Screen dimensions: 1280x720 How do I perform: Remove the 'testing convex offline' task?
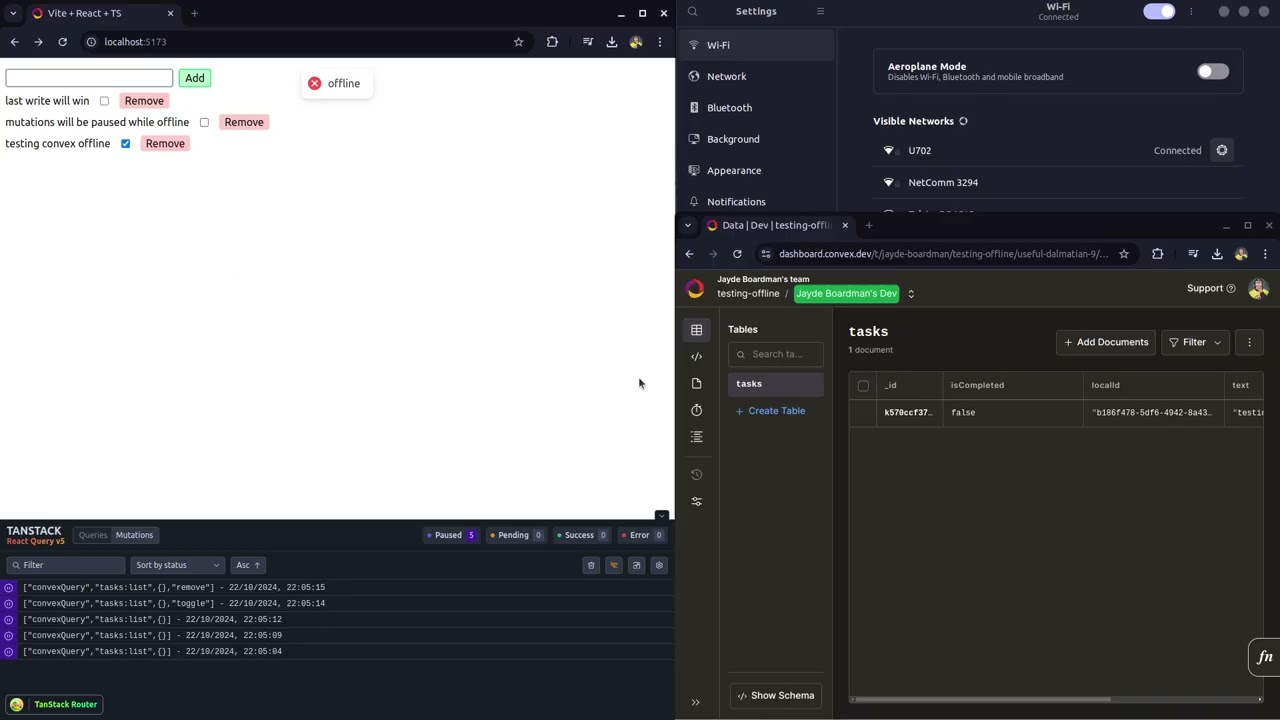click(165, 144)
